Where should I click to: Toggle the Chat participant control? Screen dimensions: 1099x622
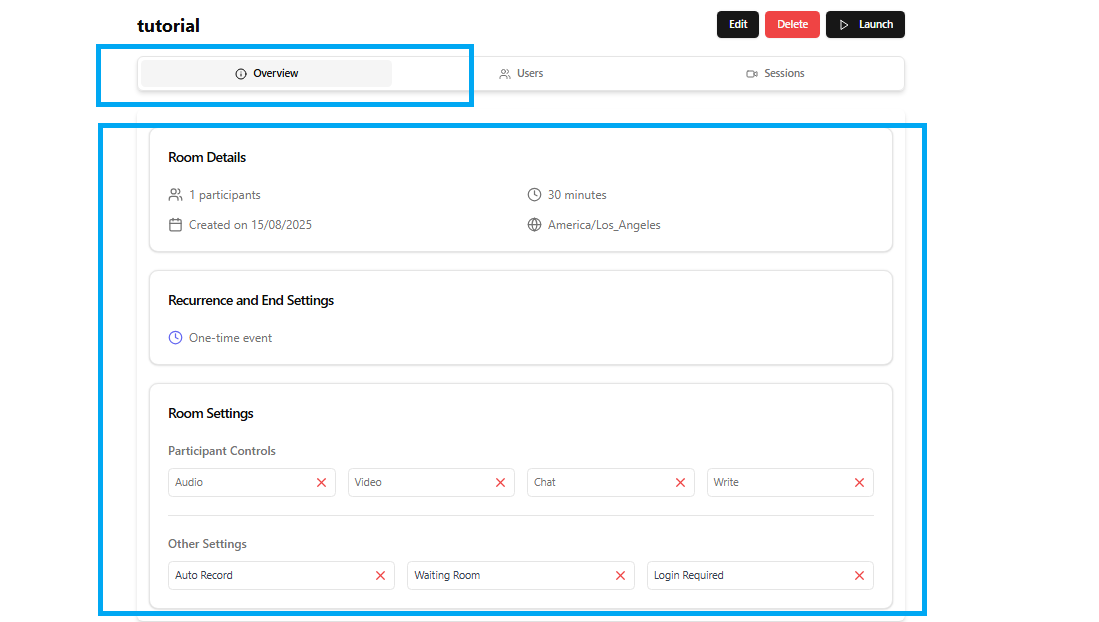[680, 482]
